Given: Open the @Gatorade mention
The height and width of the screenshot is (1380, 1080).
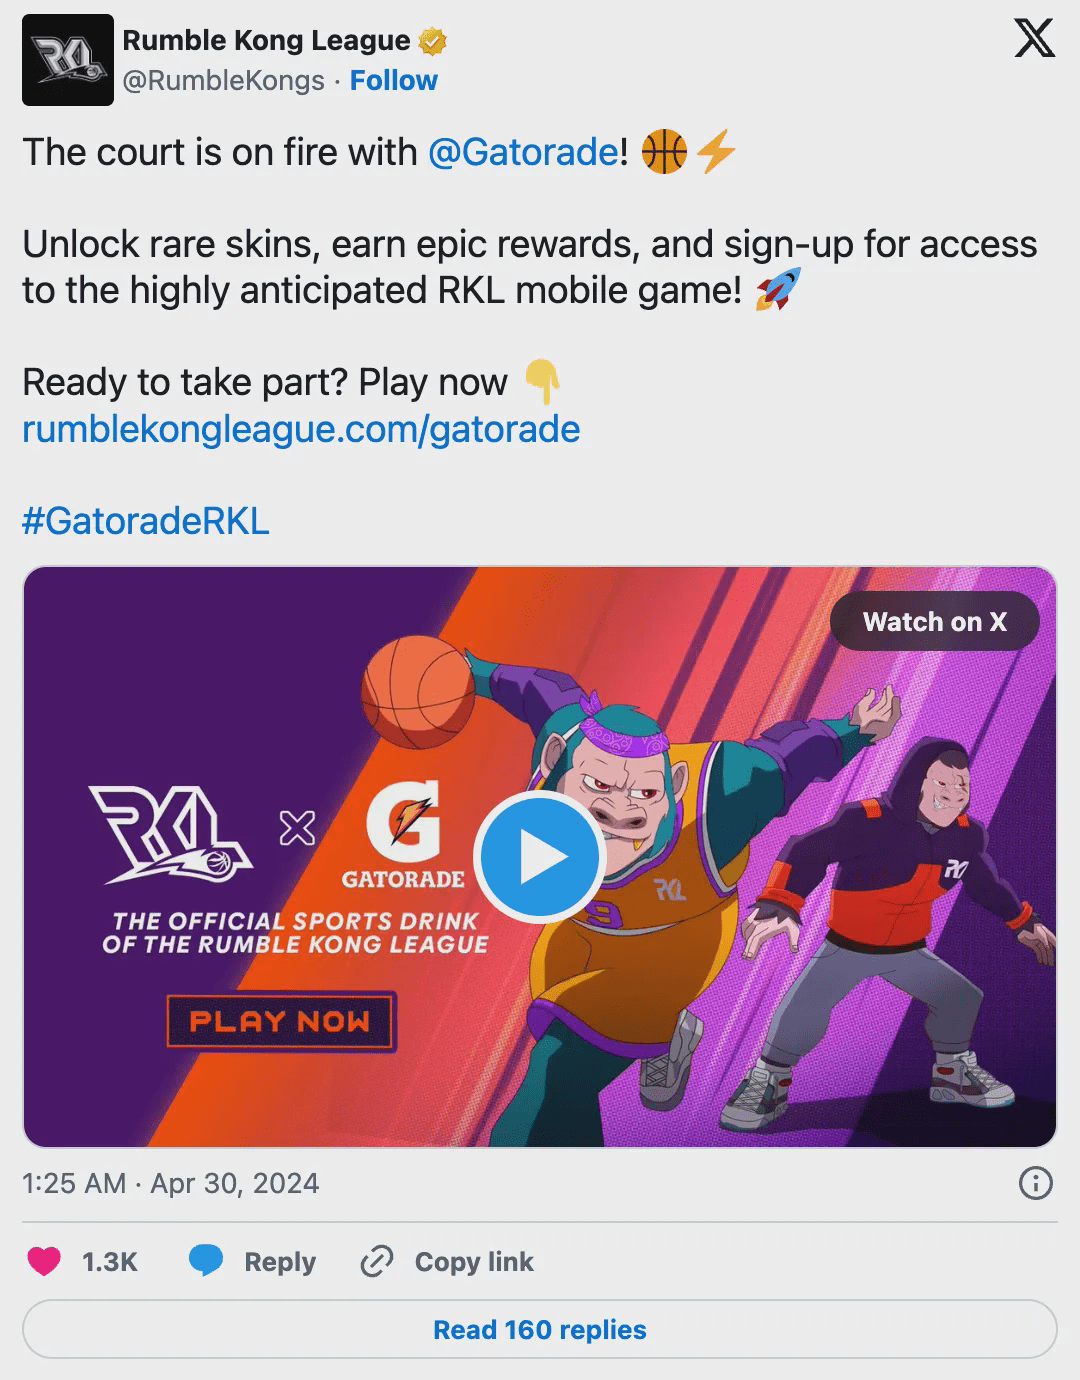Looking at the screenshot, I should pyautogui.click(x=523, y=152).
